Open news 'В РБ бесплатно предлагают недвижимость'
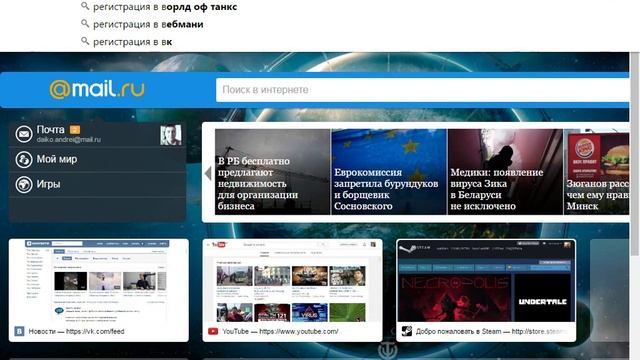Screen dimensions: 640x360 tap(272, 171)
